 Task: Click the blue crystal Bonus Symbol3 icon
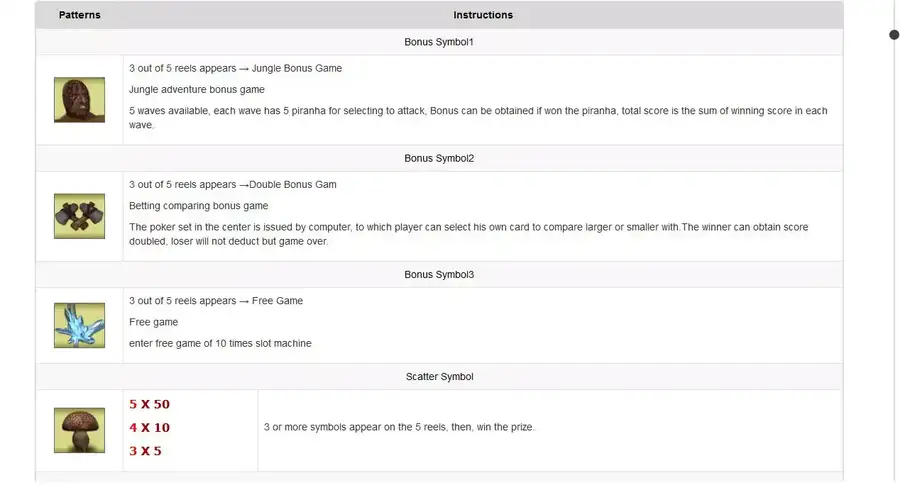[x=79, y=325]
